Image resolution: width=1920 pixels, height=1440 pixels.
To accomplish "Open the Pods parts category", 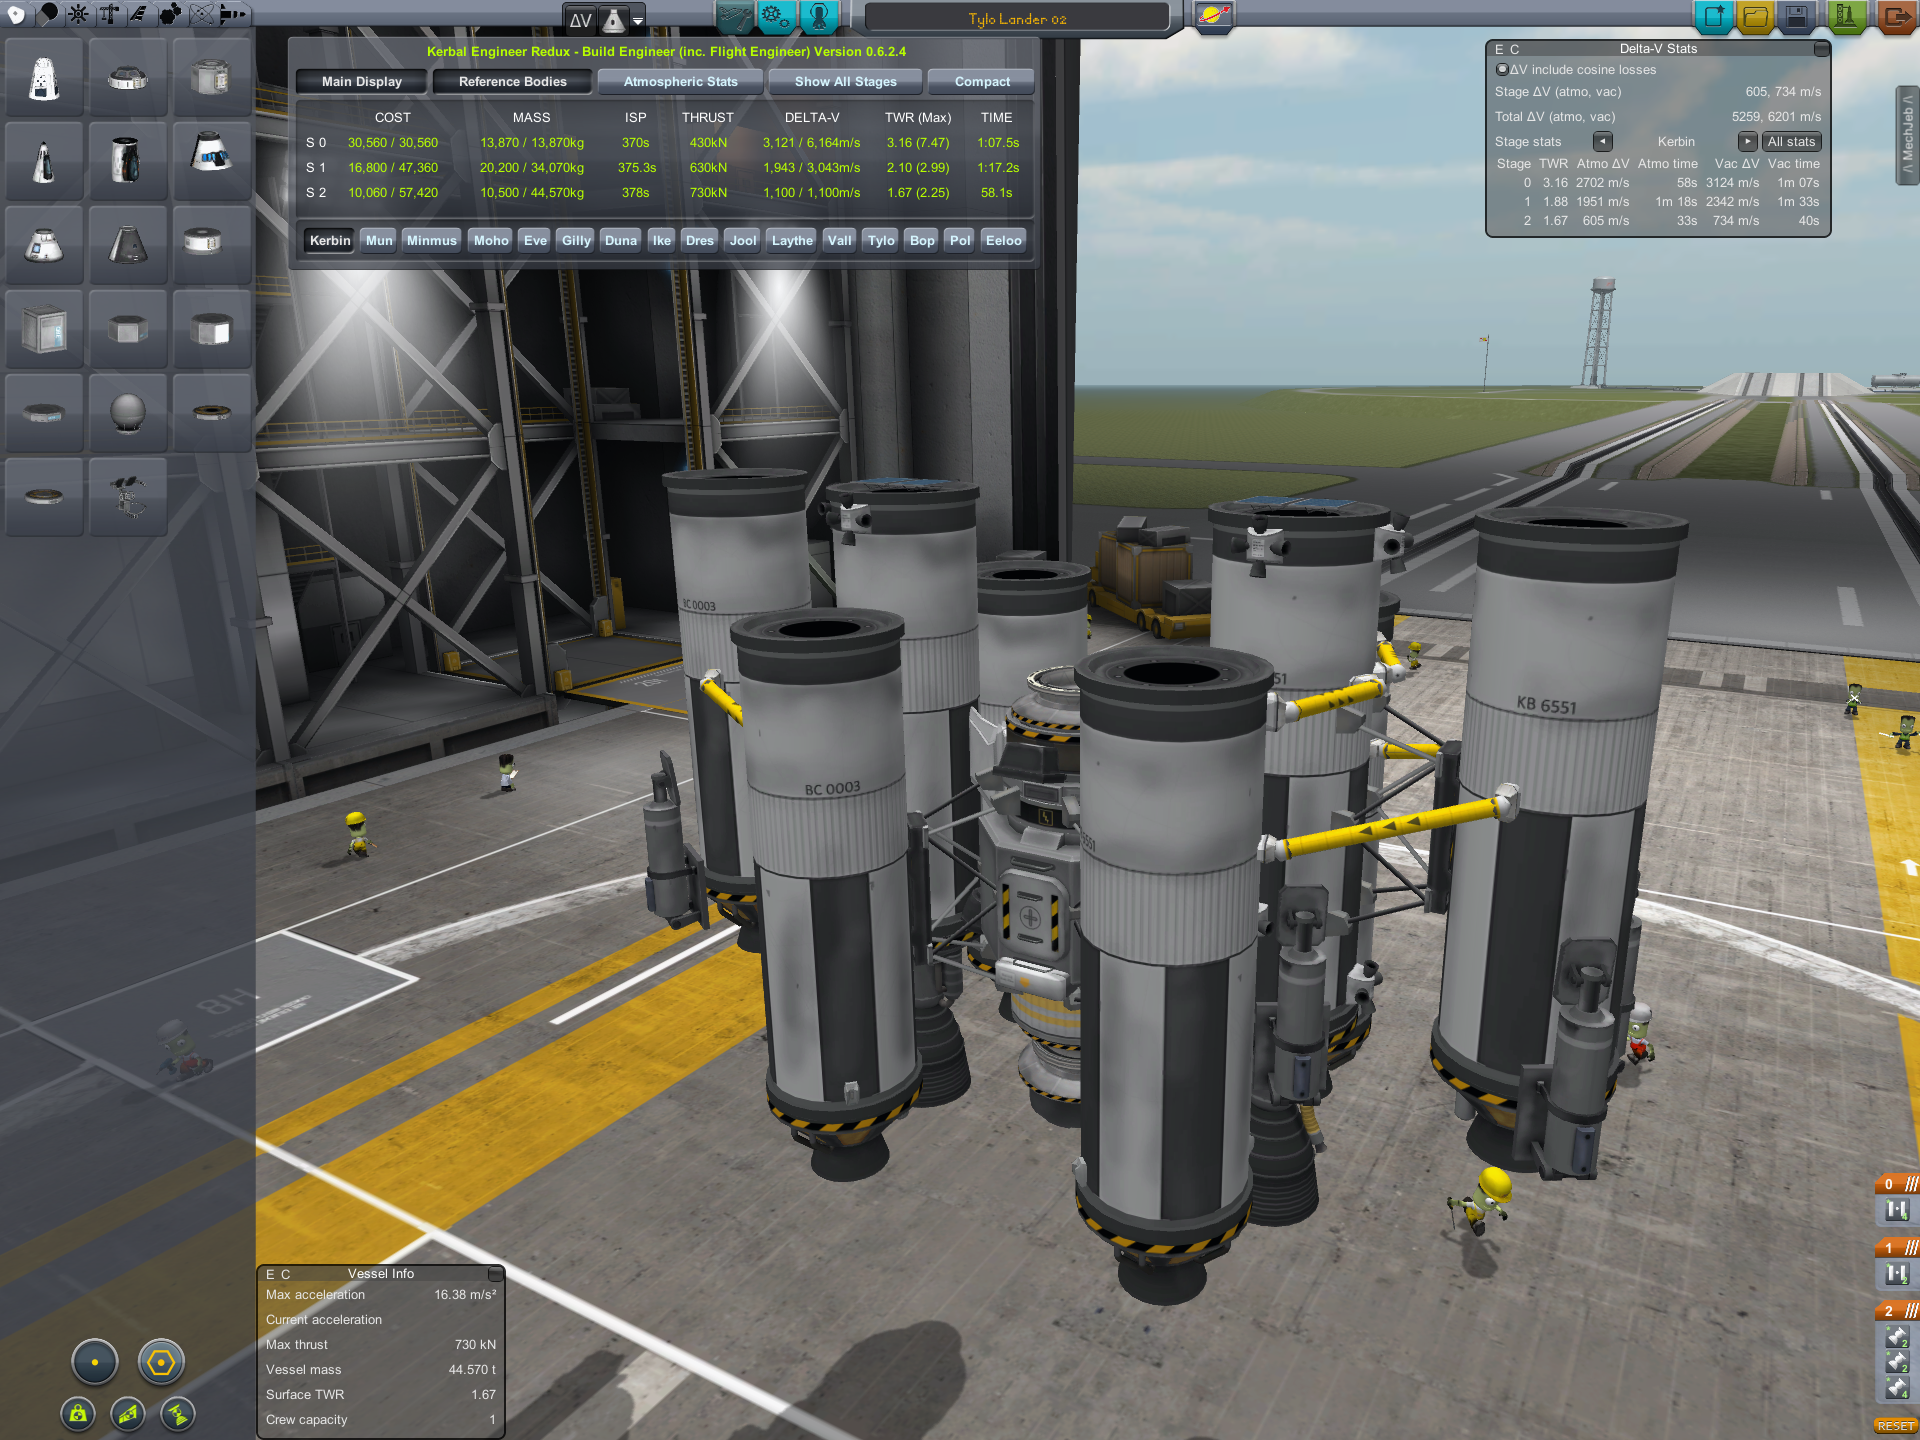I will tap(17, 14).
